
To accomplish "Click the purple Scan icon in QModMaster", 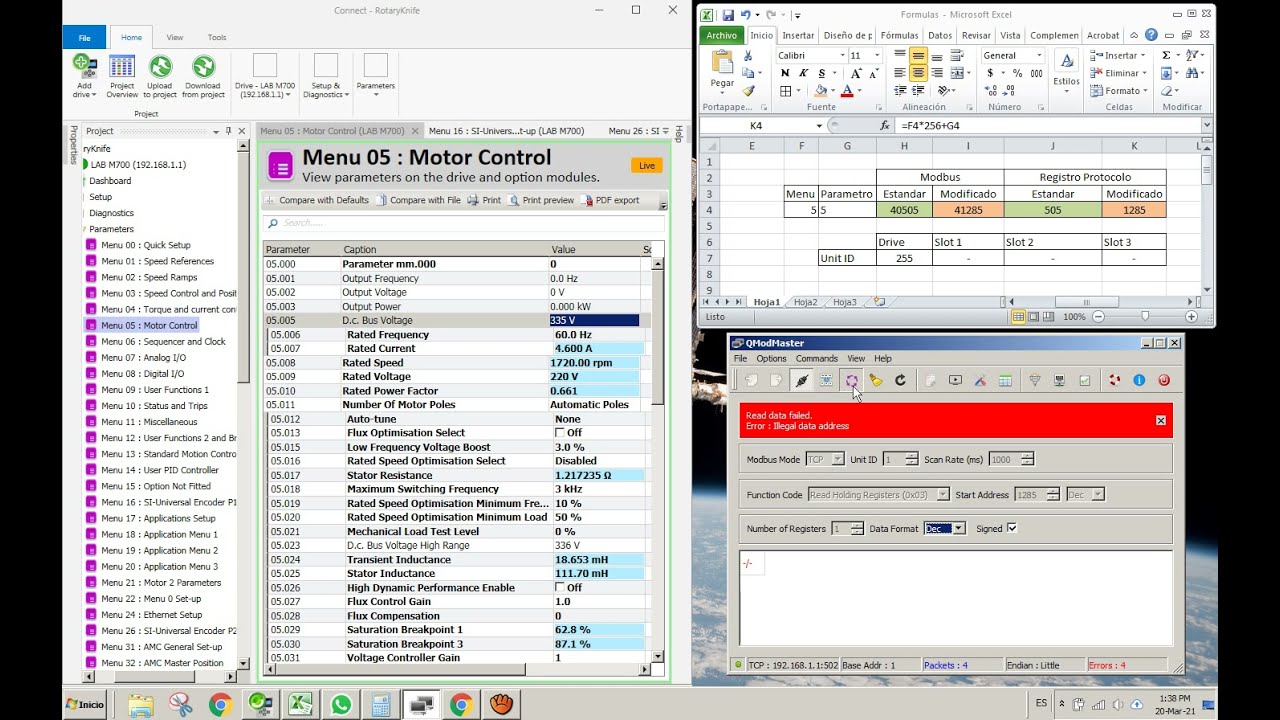I will (851, 380).
